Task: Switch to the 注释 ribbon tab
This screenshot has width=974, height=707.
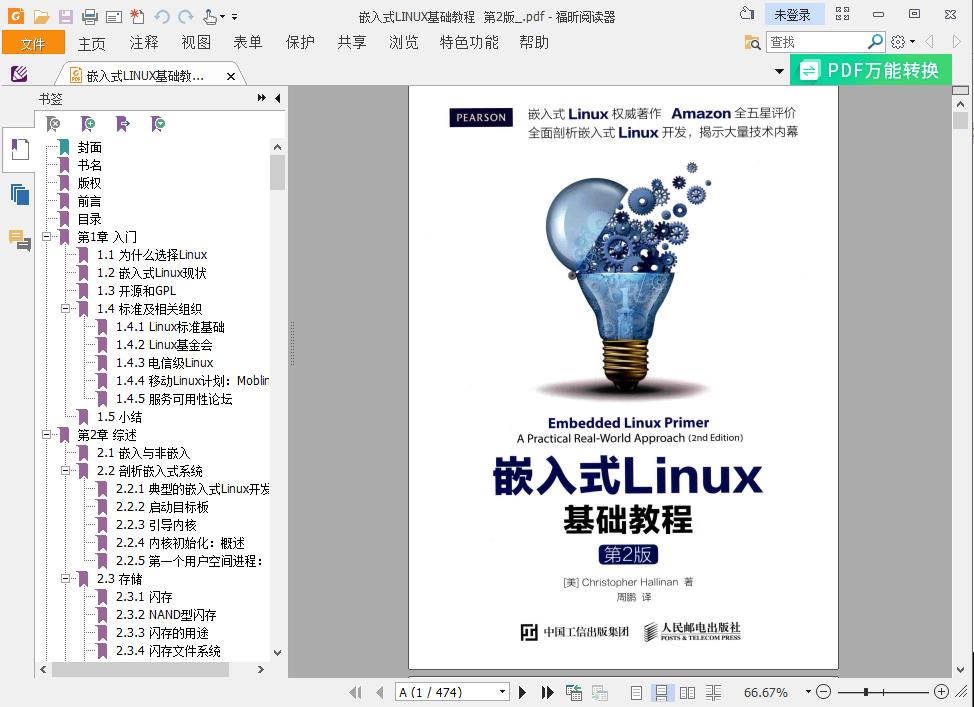Action: click(144, 42)
